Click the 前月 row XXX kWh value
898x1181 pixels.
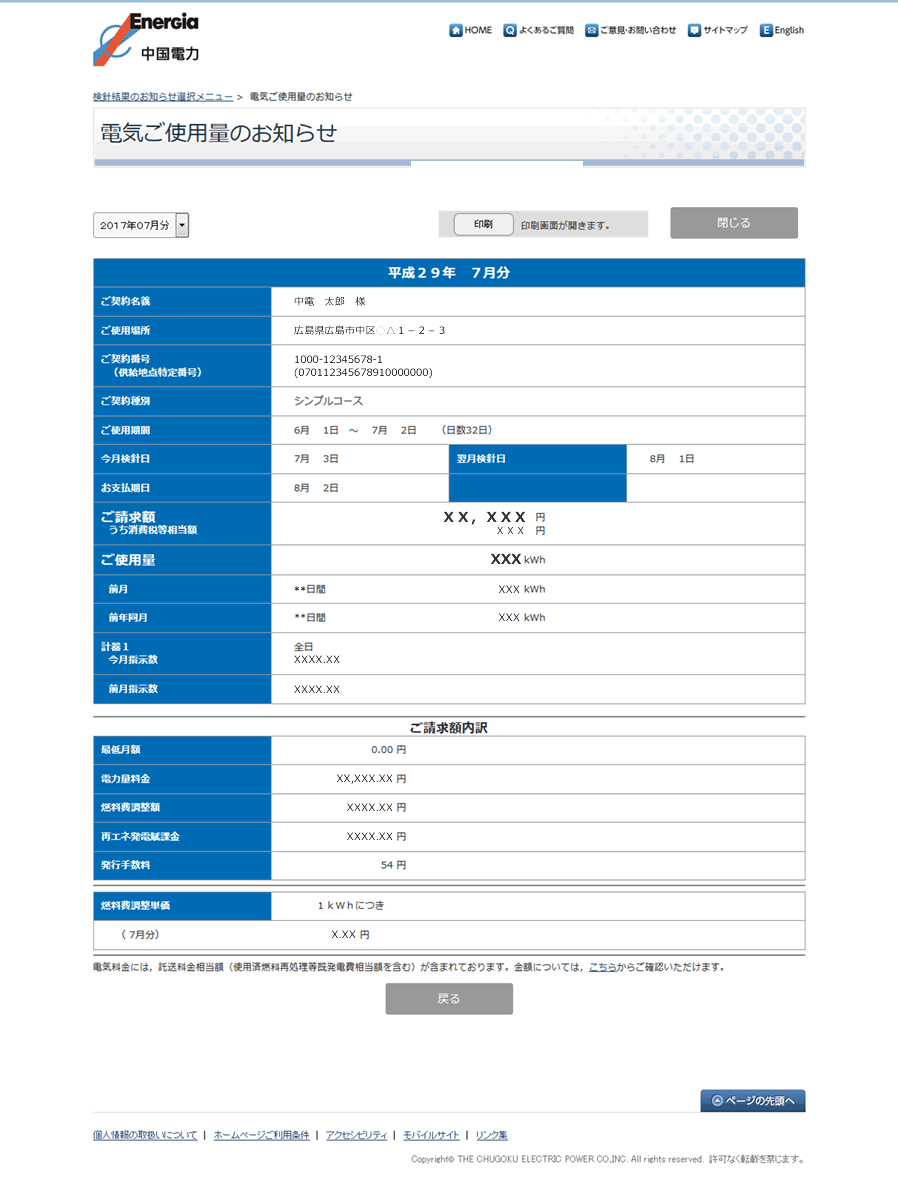point(521,589)
